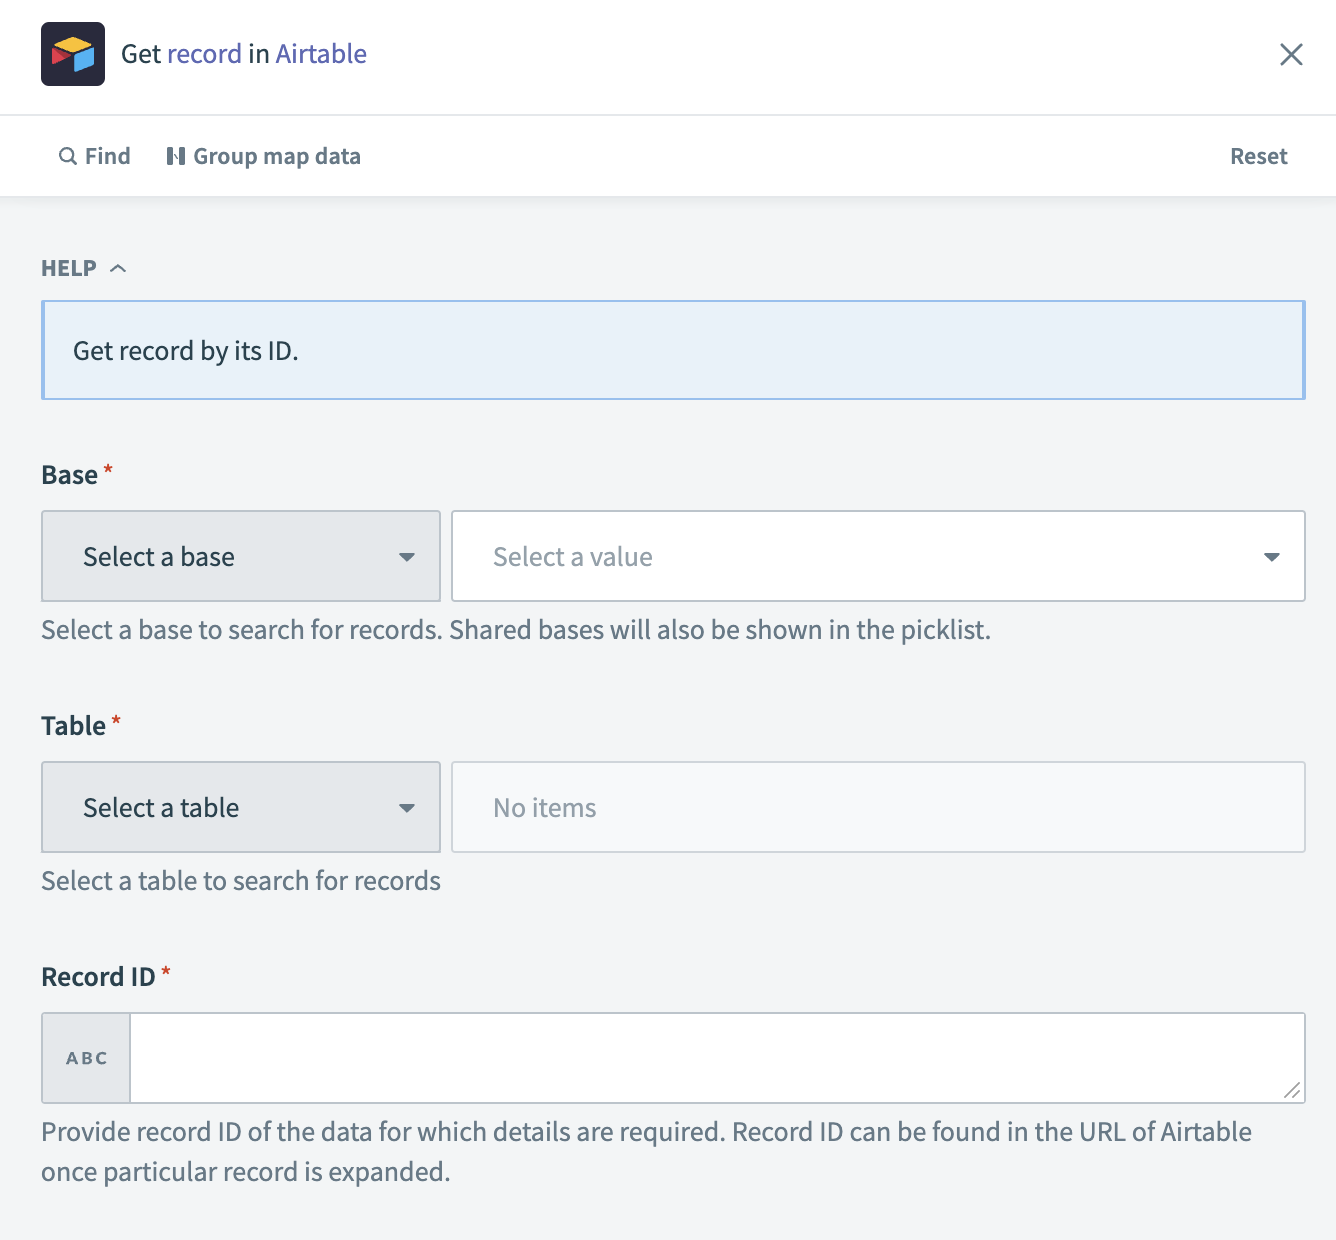Click the Airtable app logo icon
This screenshot has height=1240, width=1336.
pyautogui.click(x=73, y=54)
